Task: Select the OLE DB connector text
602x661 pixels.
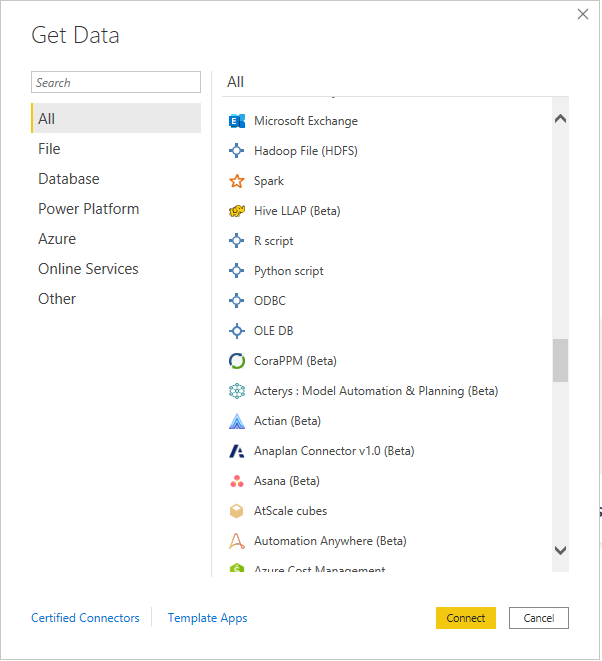Action: 273,331
